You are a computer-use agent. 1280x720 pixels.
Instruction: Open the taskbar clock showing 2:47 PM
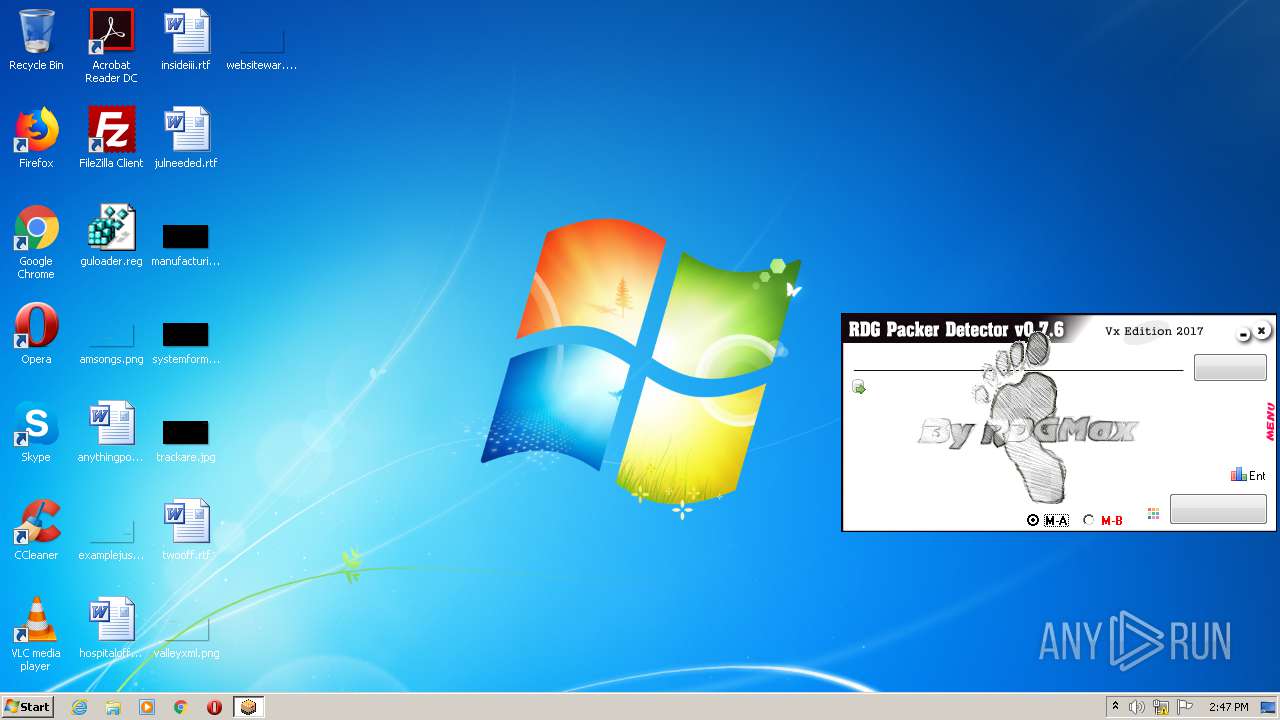(x=1228, y=707)
